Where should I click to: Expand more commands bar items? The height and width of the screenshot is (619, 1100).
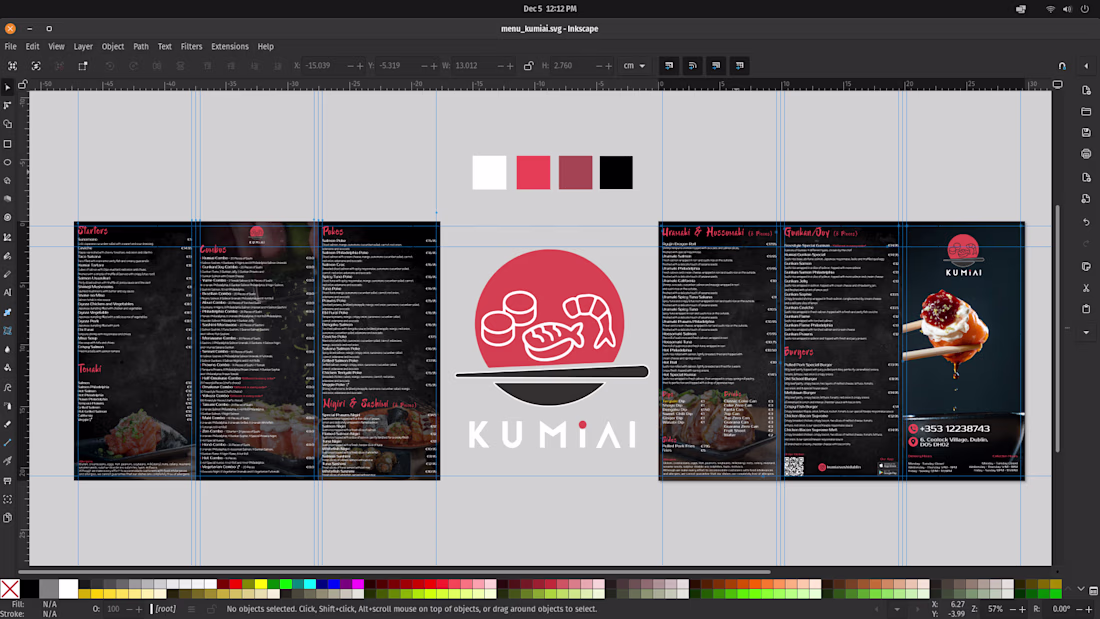coord(1086,332)
